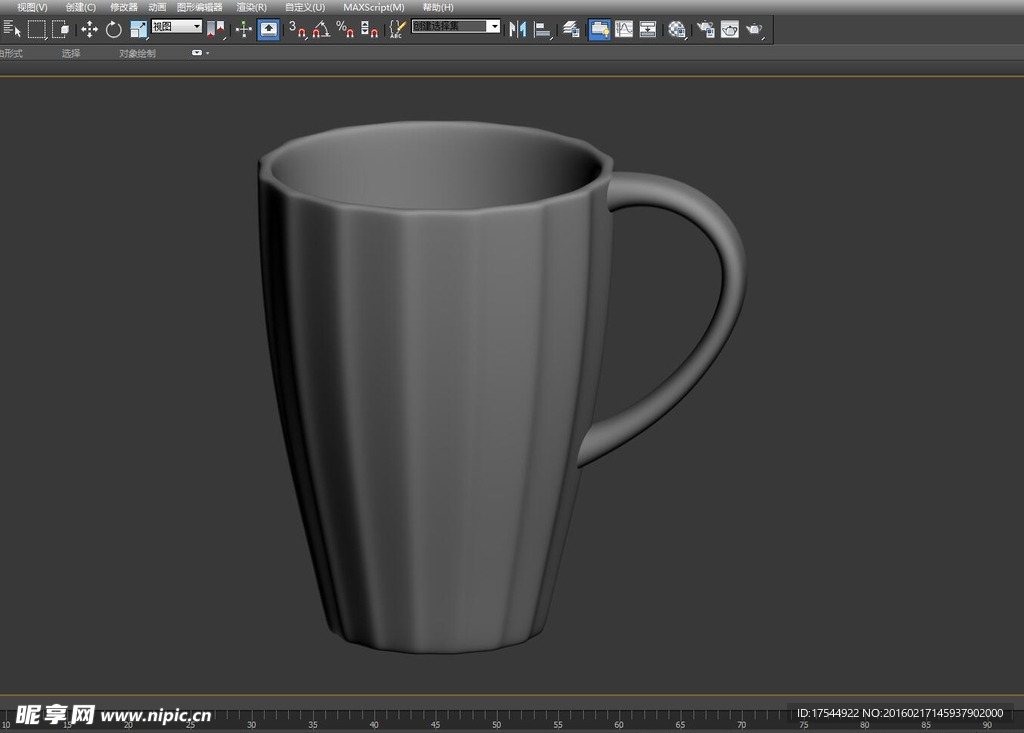Click the Align tool icon

(x=542, y=29)
